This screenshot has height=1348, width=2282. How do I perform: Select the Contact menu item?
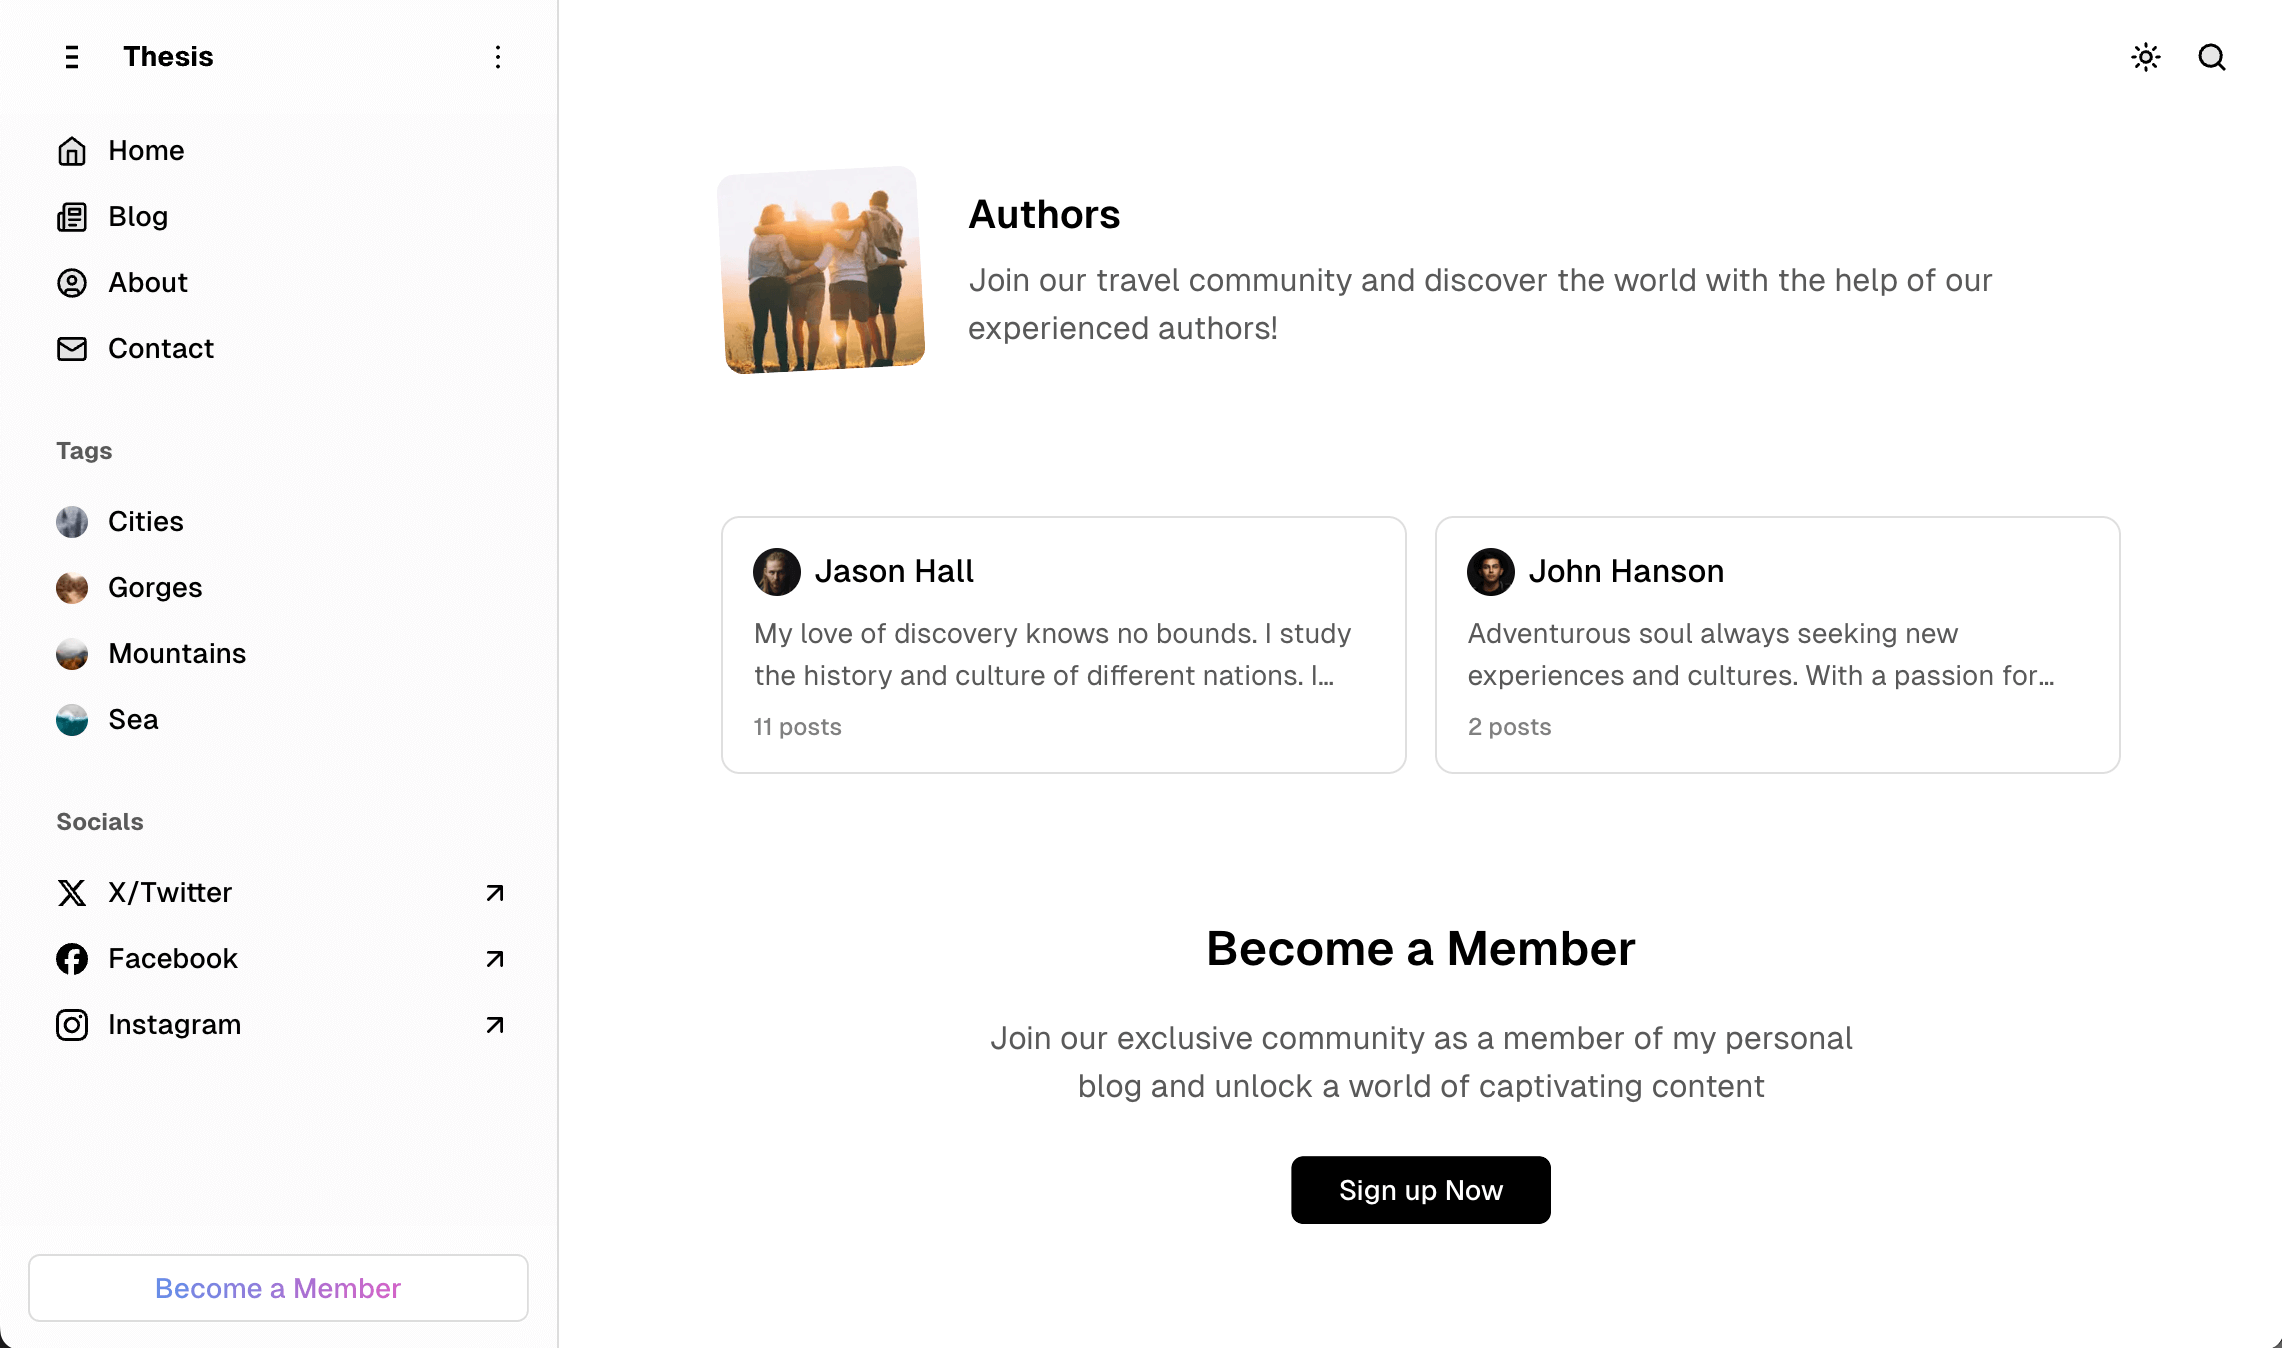[160, 349]
